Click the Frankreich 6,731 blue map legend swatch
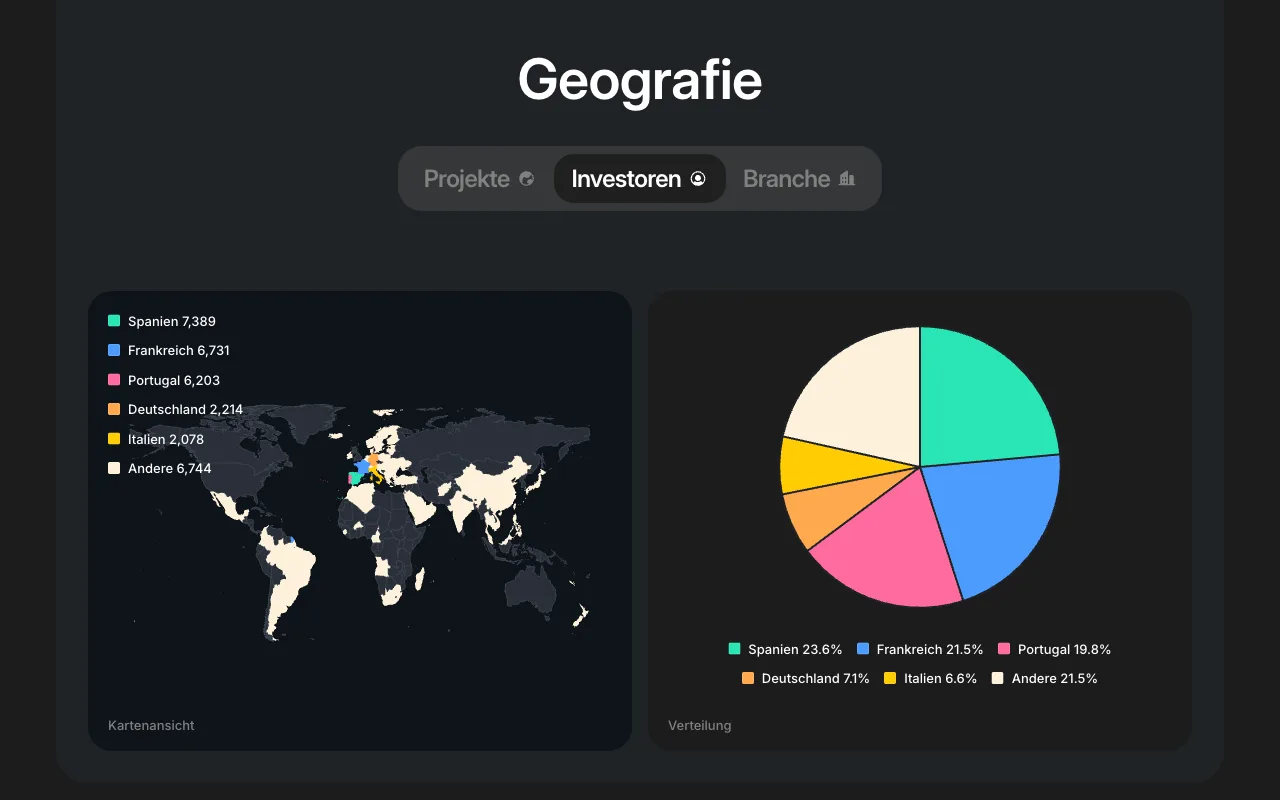This screenshot has height=800, width=1280. coord(114,350)
